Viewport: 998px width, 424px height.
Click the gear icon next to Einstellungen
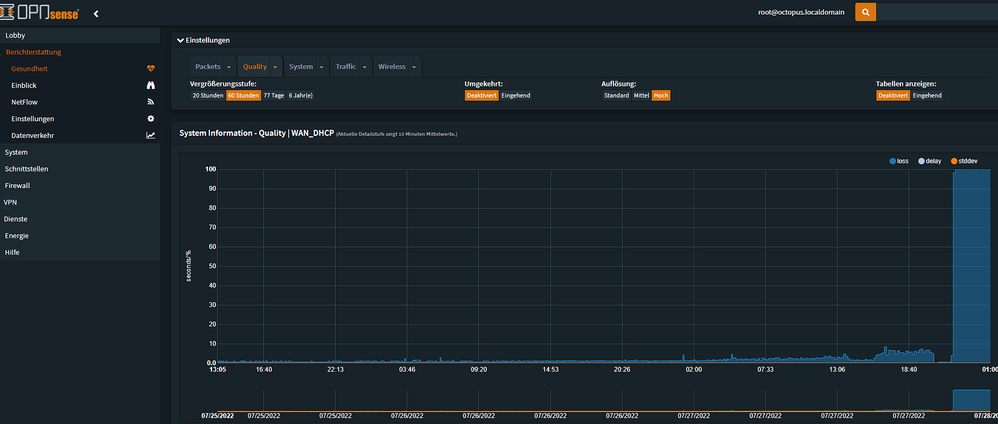coord(151,118)
